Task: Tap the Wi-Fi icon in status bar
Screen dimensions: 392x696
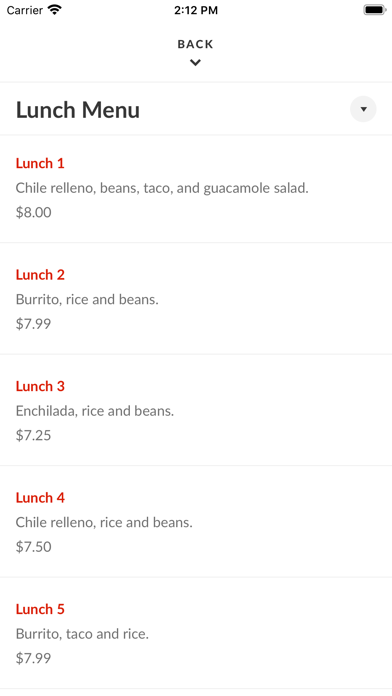Action: 55,10
